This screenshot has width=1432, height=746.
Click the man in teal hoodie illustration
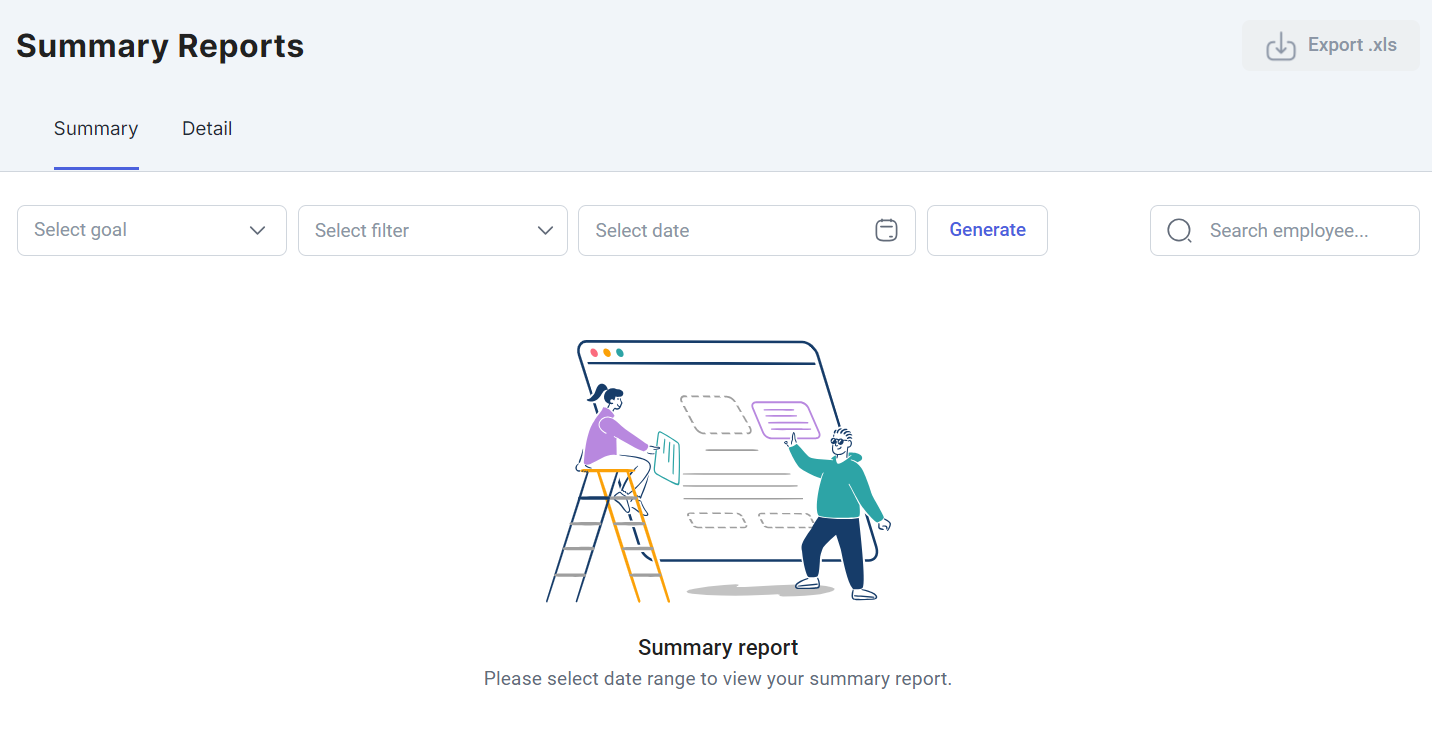click(x=840, y=515)
